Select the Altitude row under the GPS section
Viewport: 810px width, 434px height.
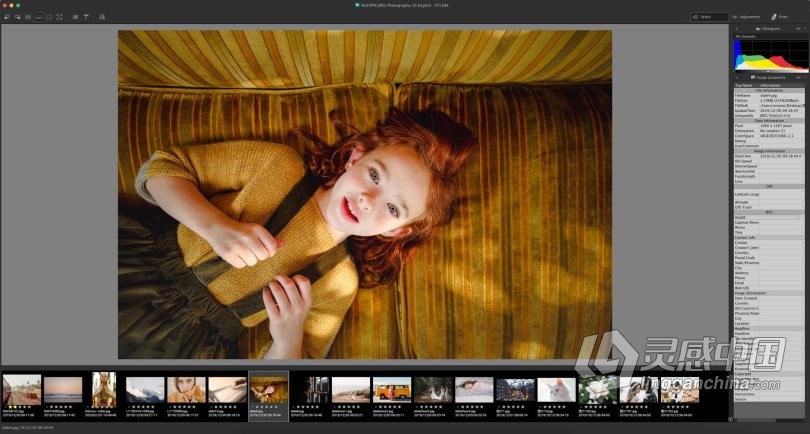(769, 202)
